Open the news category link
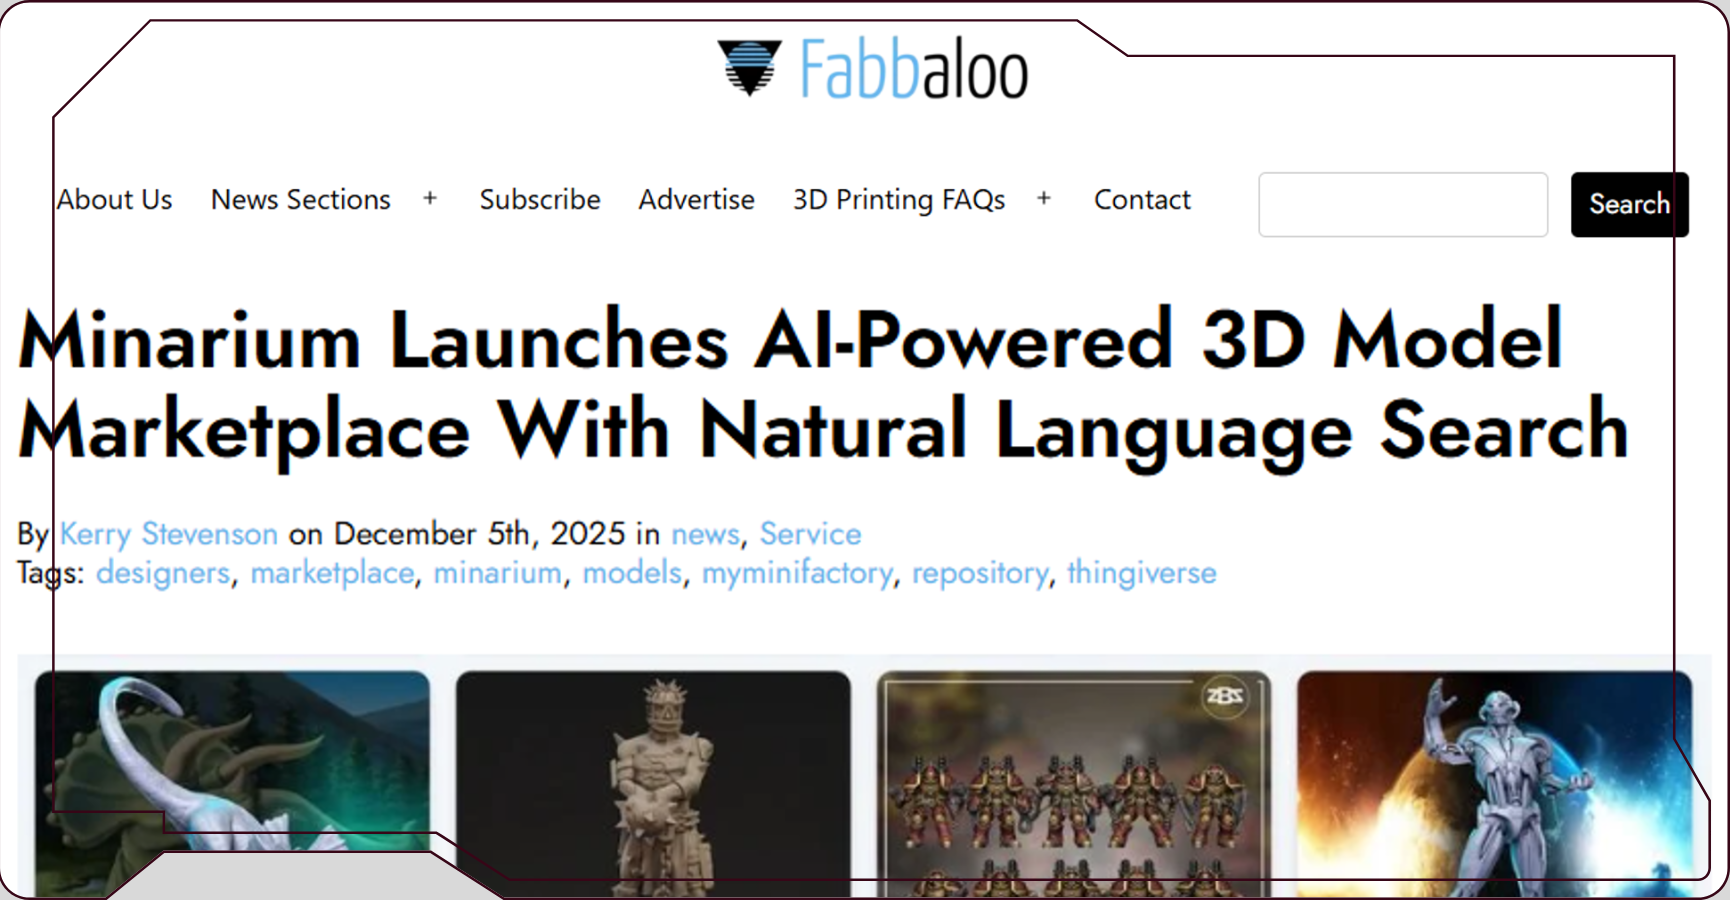 (705, 534)
